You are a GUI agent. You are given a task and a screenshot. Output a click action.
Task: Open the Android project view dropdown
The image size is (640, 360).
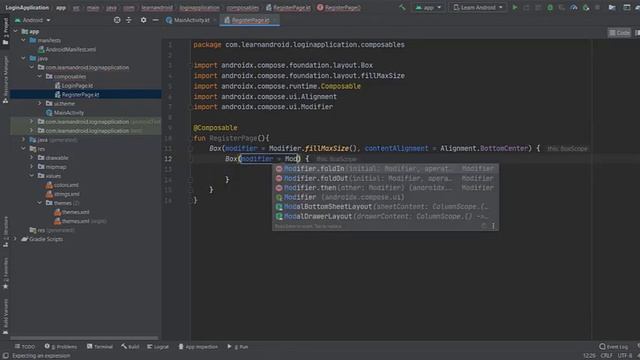click(33, 20)
